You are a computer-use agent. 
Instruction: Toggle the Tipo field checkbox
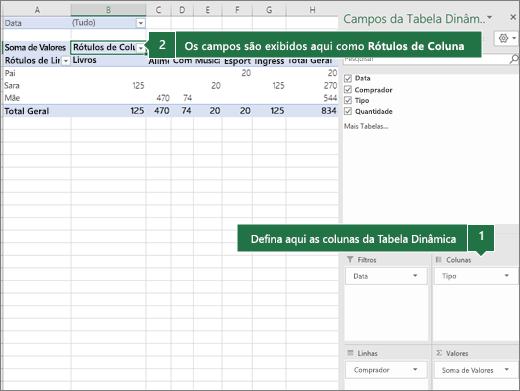point(348,100)
